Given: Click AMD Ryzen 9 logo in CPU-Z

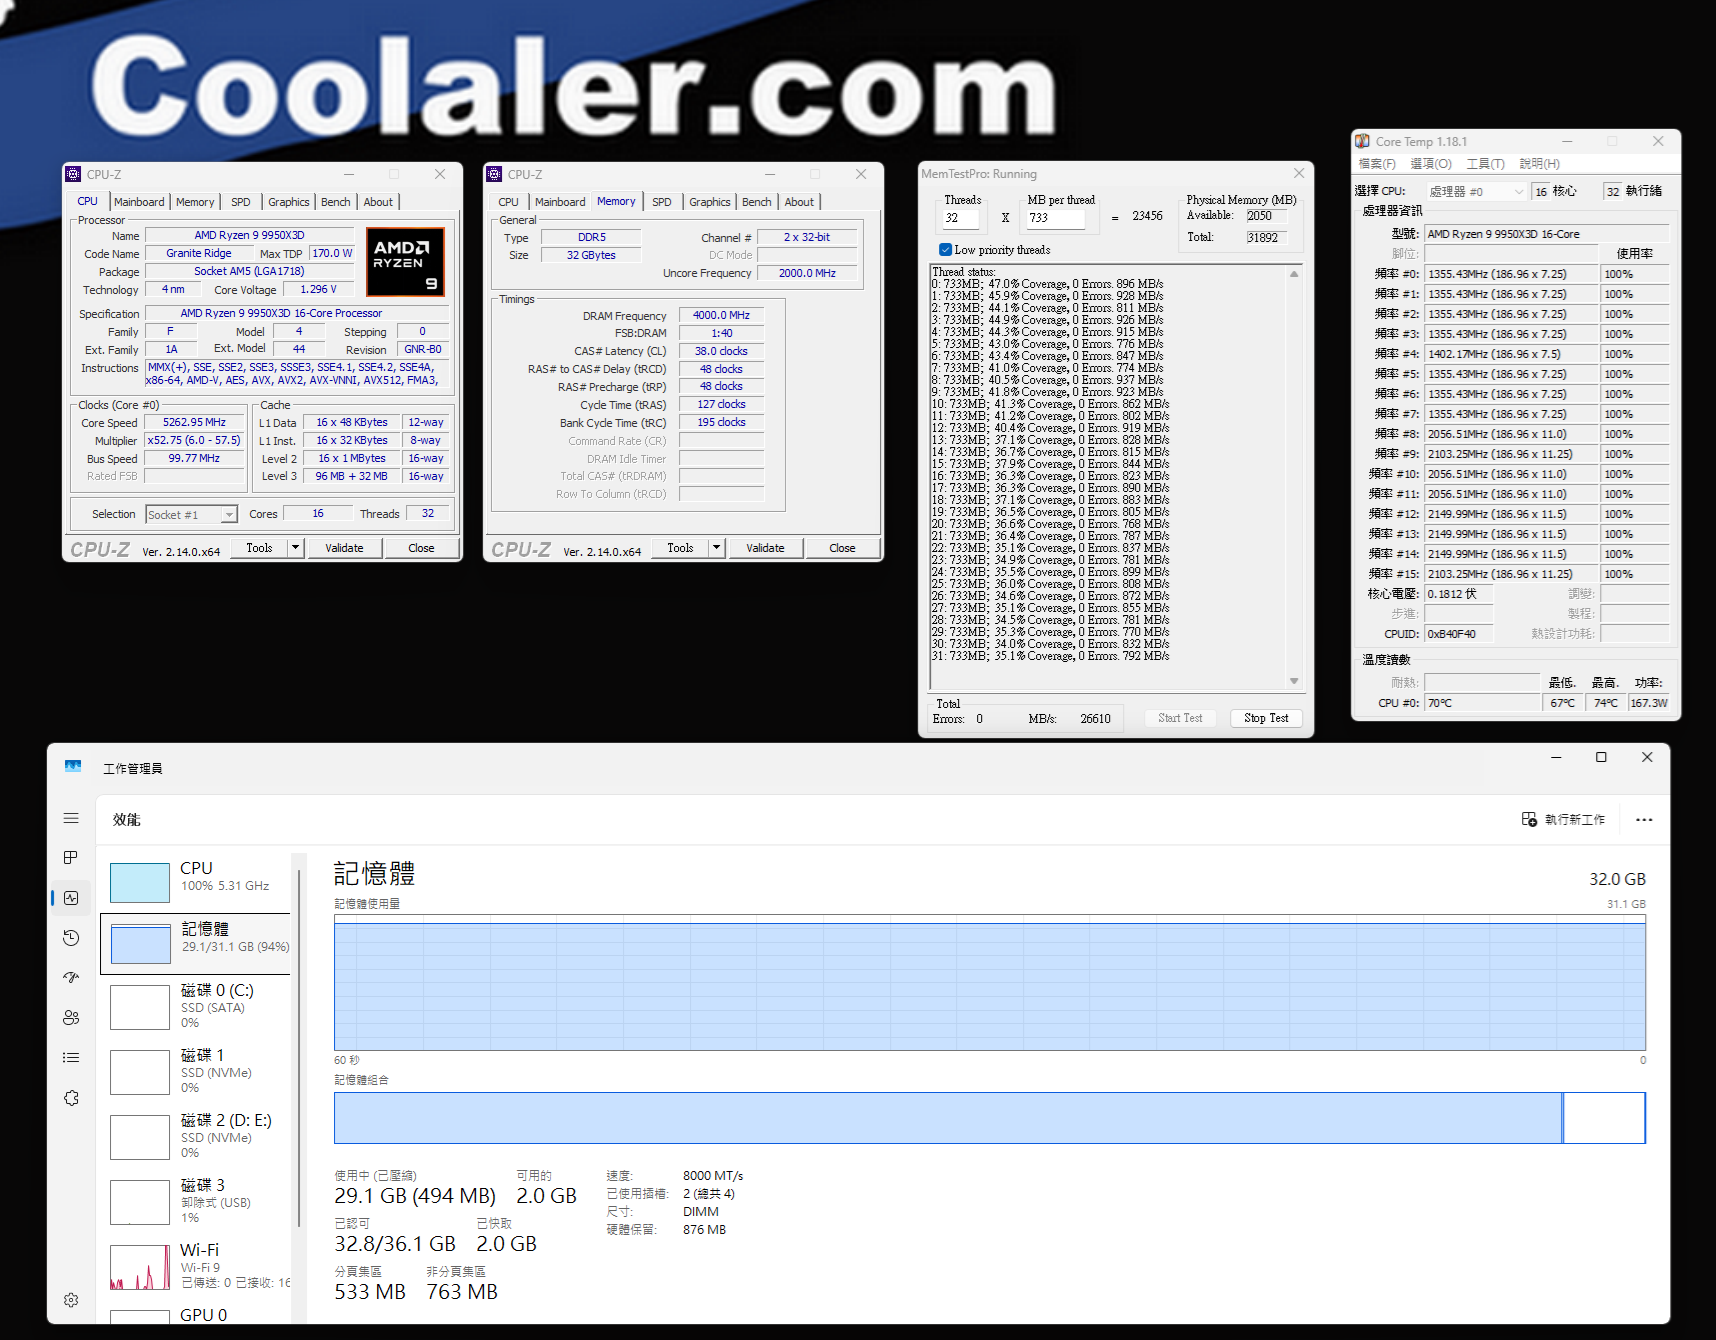Looking at the screenshot, I should (405, 262).
